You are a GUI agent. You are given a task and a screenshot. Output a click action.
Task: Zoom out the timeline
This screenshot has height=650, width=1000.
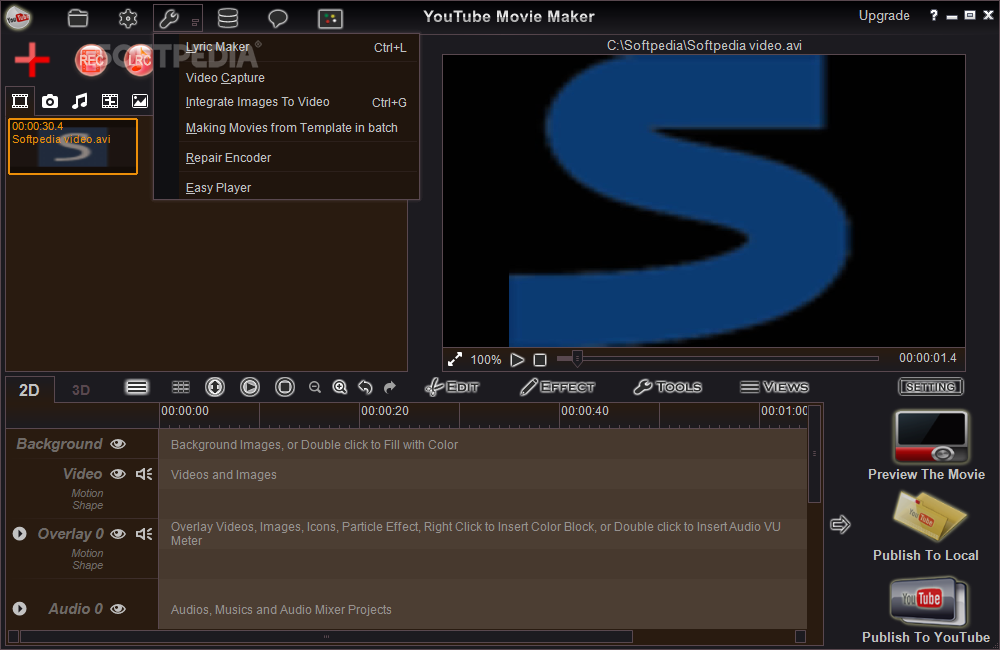point(315,387)
